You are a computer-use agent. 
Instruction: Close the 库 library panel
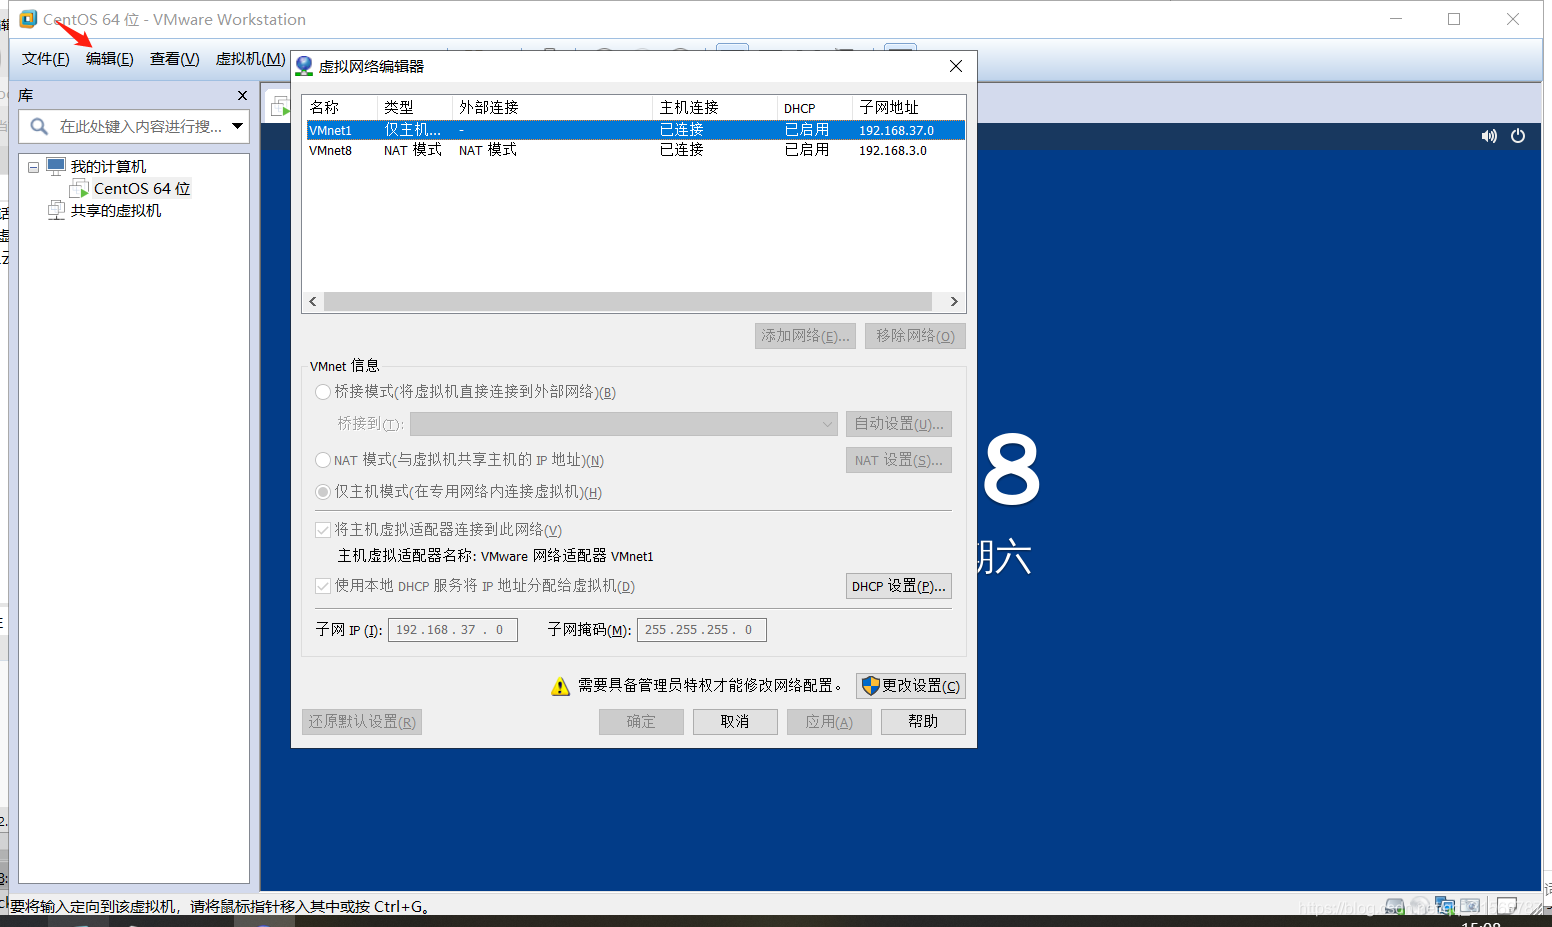pos(242,95)
